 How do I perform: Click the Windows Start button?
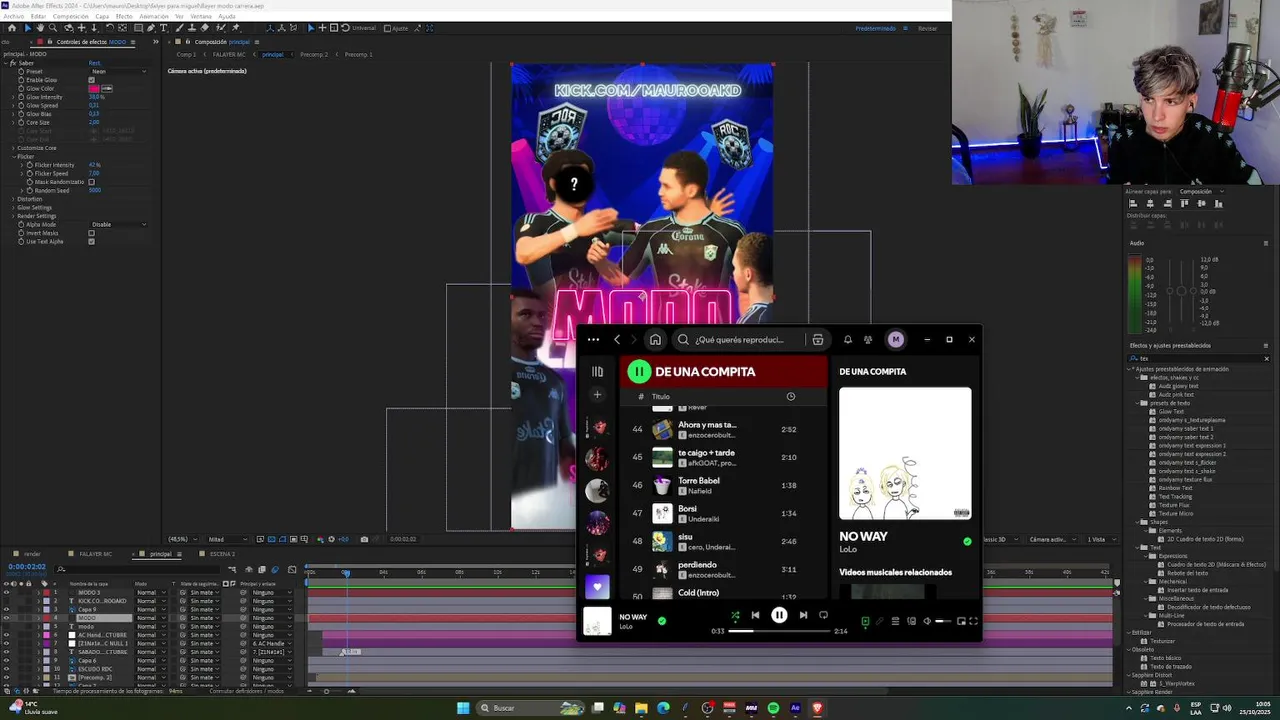pyautogui.click(x=463, y=708)
